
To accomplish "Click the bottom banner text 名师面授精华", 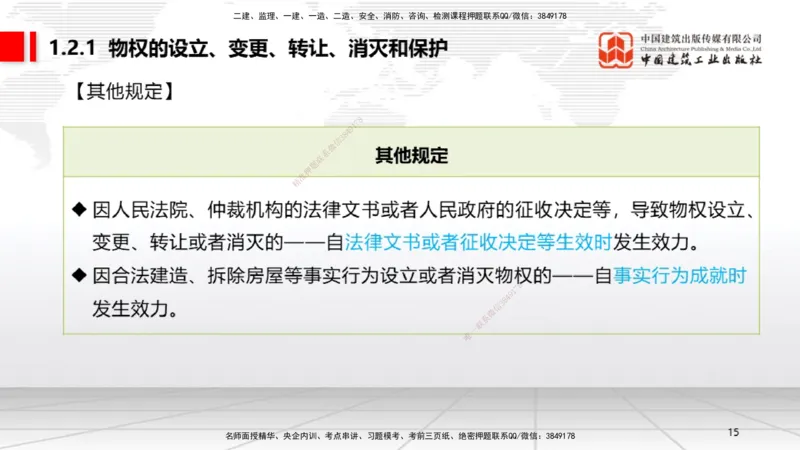I will click(400, 436).
